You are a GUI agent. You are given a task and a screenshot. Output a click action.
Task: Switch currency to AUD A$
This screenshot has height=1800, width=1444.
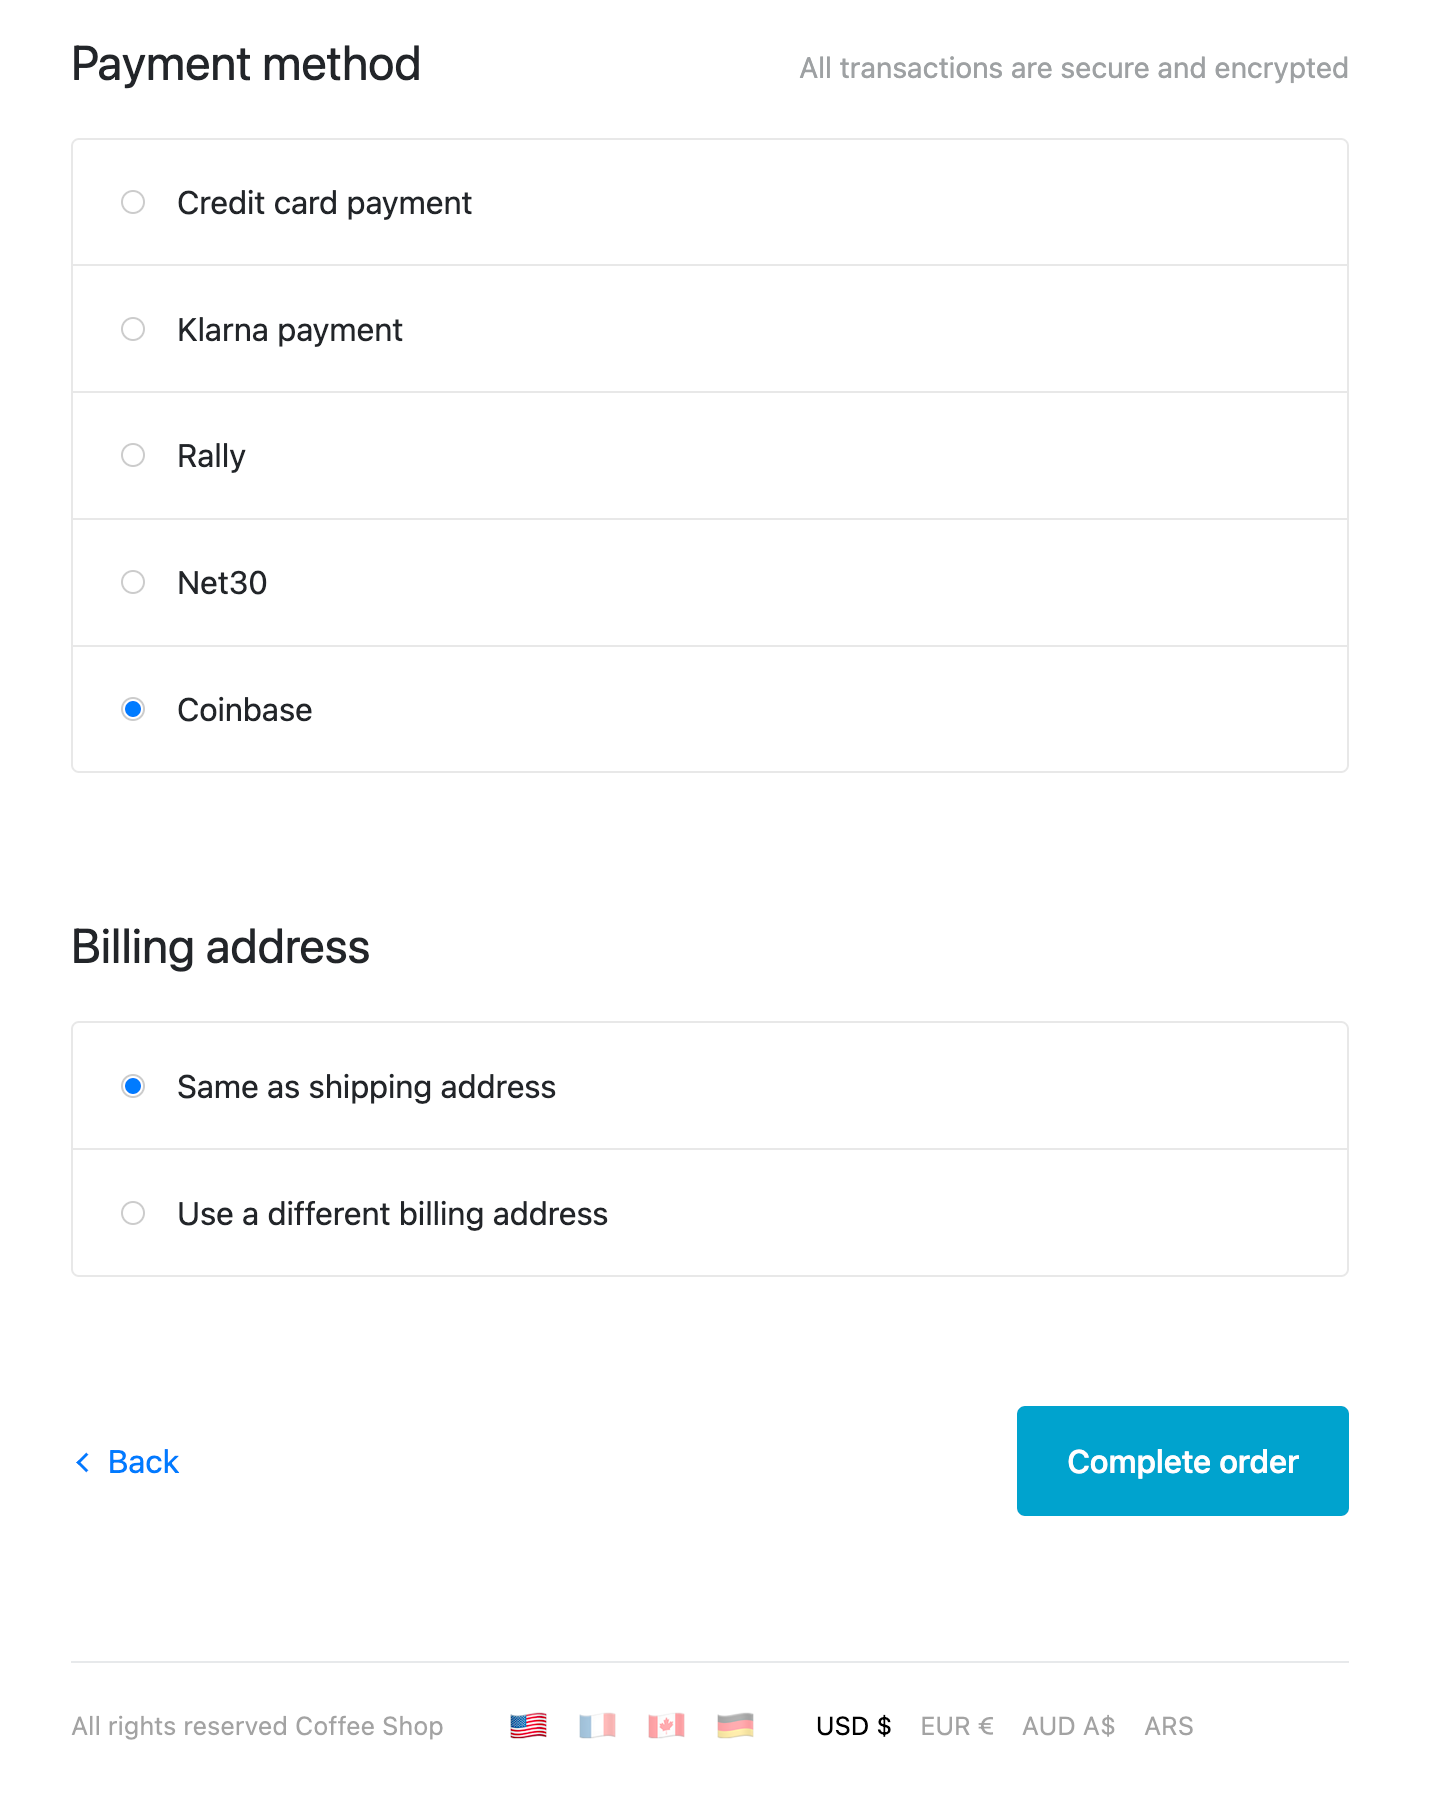pyautogui.click(x=1068, y=1726)
